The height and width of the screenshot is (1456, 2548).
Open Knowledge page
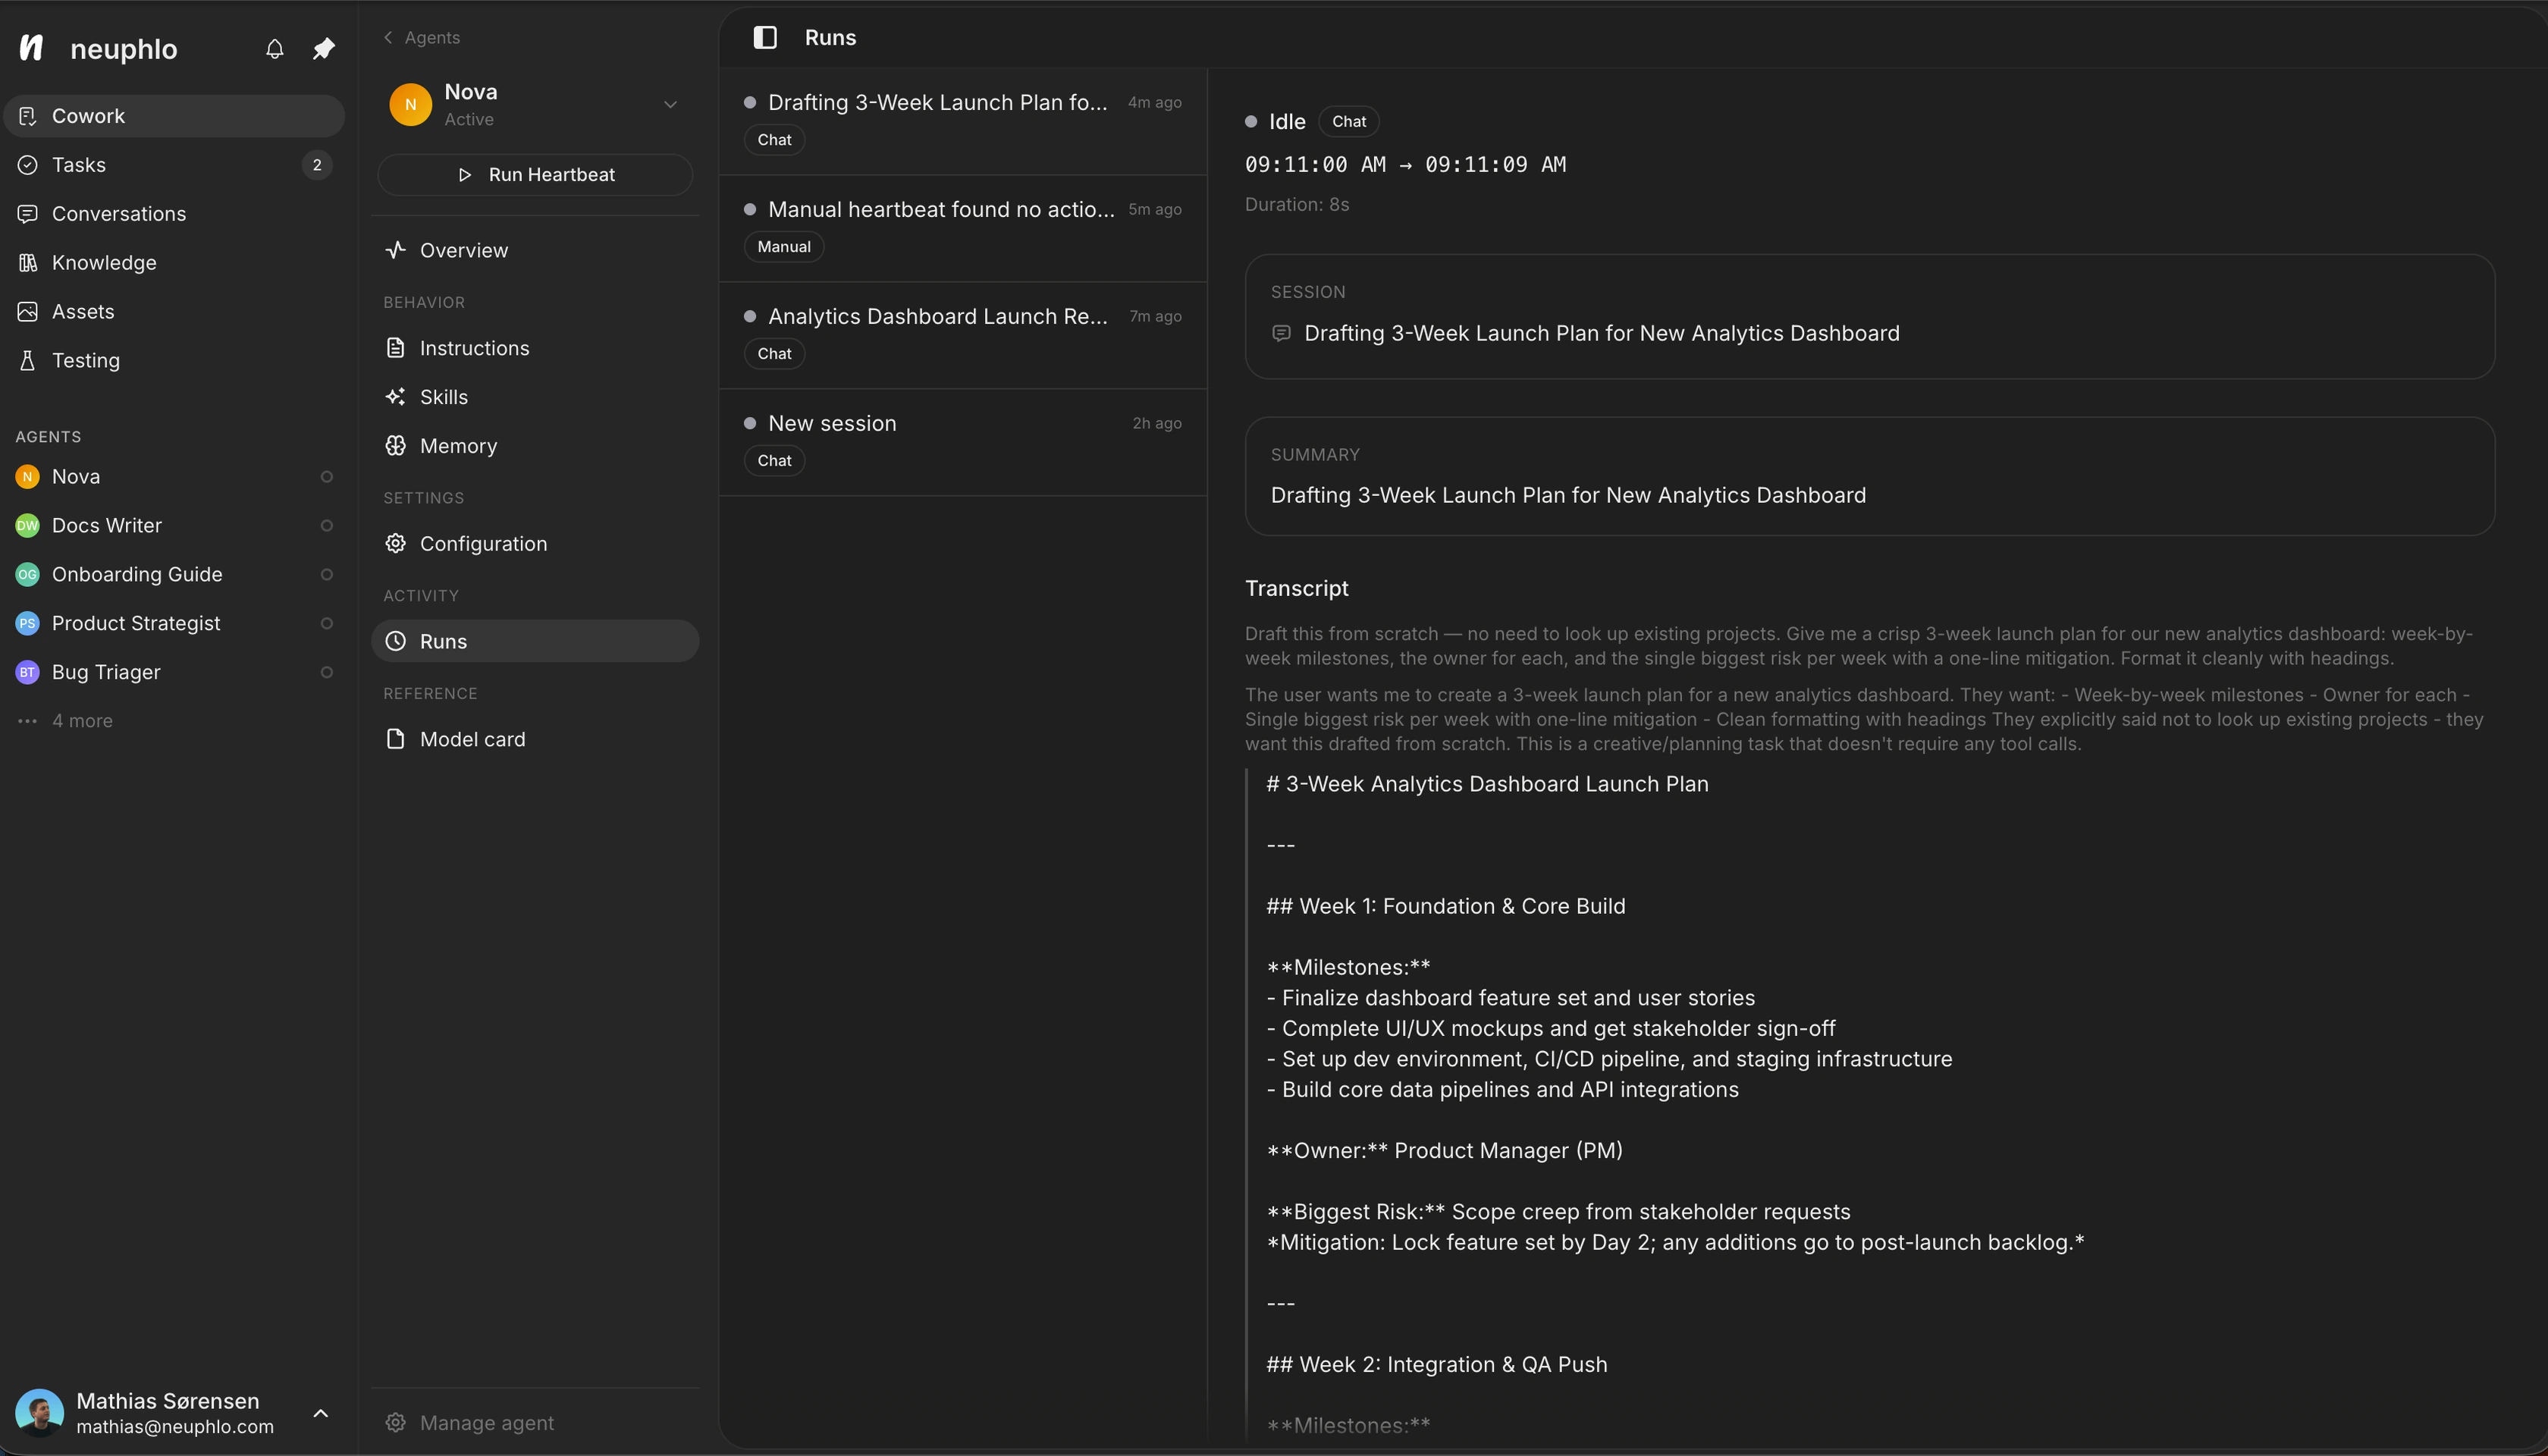[x=174, y=263]
